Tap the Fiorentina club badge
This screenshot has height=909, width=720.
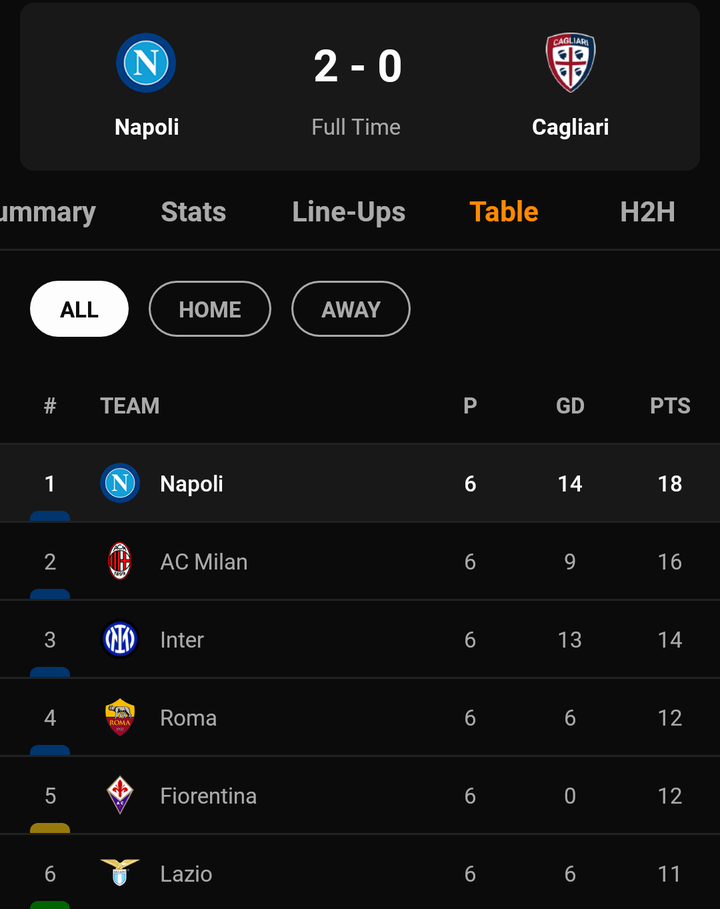(120, 795)
